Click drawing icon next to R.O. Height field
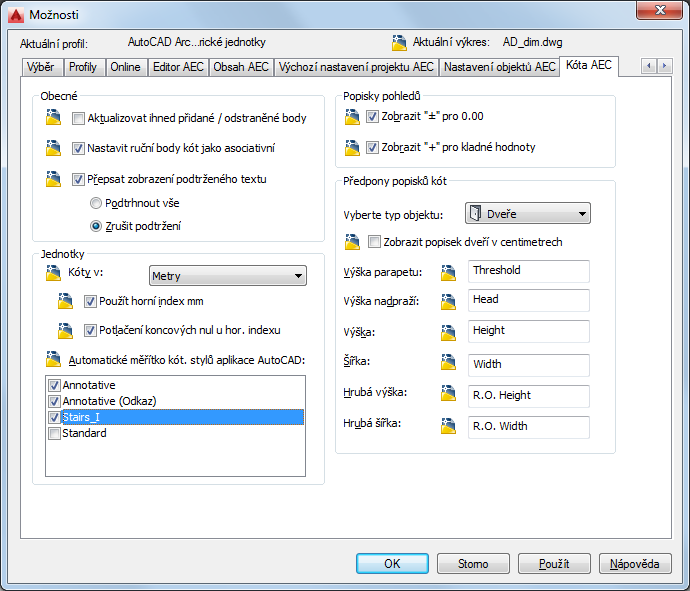Viewport: 690px width, 591px height. point(448,393)
